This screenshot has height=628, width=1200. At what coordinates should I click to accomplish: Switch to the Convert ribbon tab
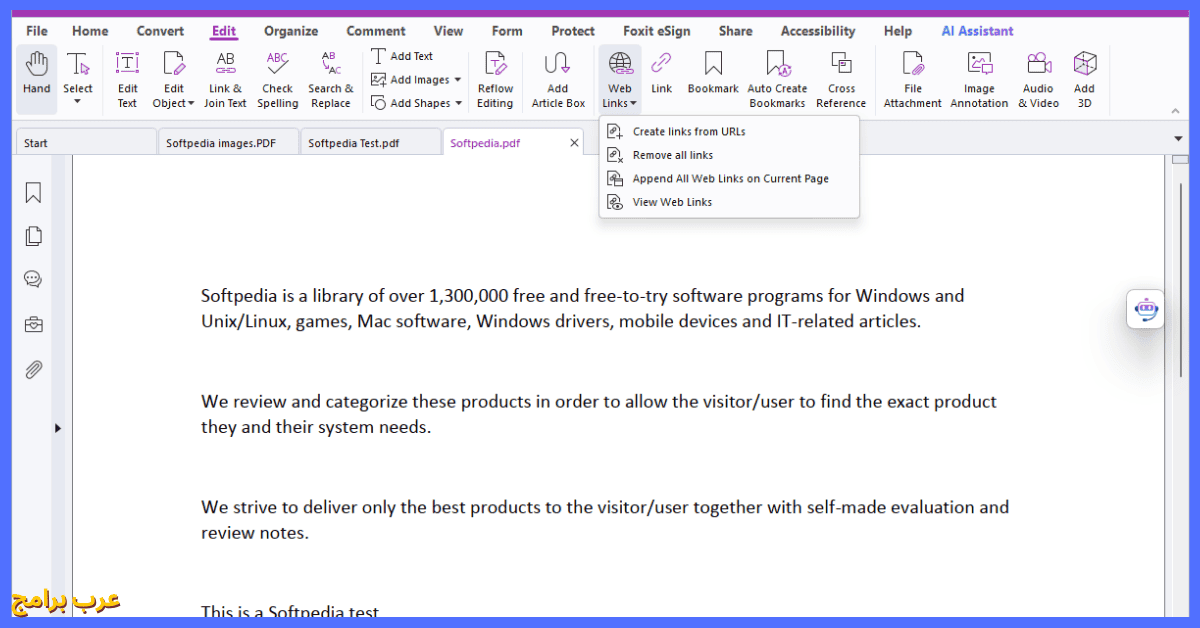(160, 31)
